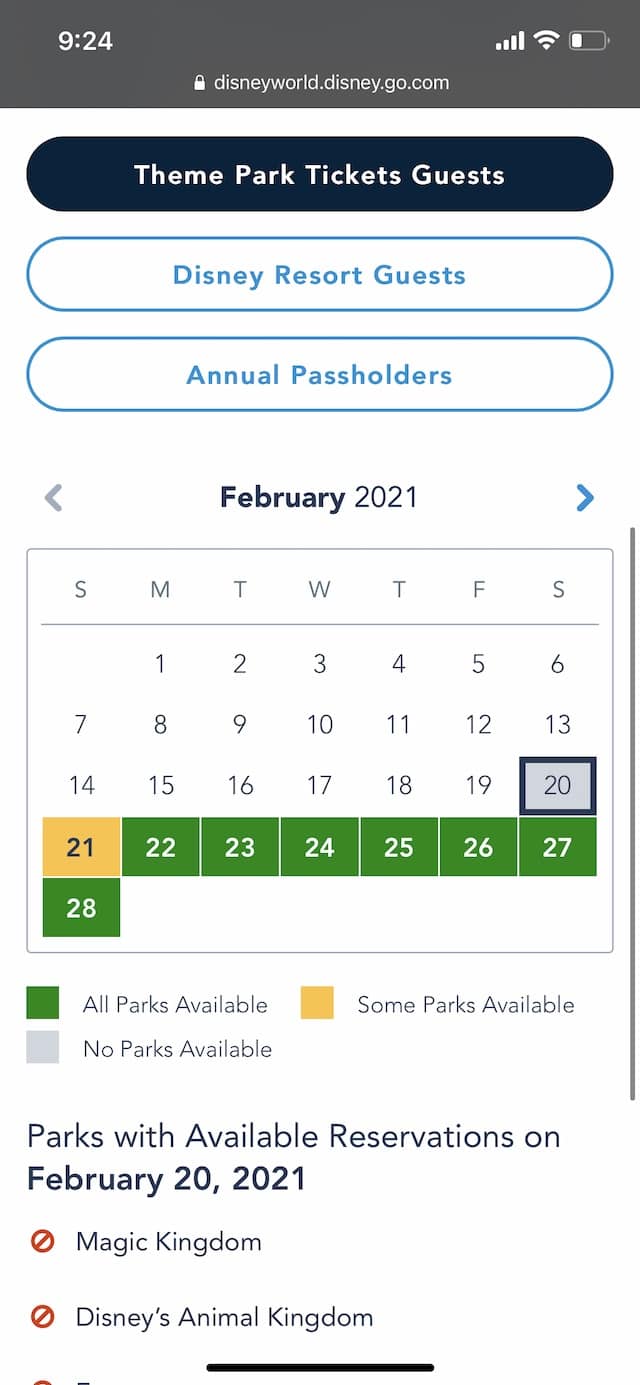Tap the Wi-Fi status icon
The image size is (640, 1385).
[545, 41]
